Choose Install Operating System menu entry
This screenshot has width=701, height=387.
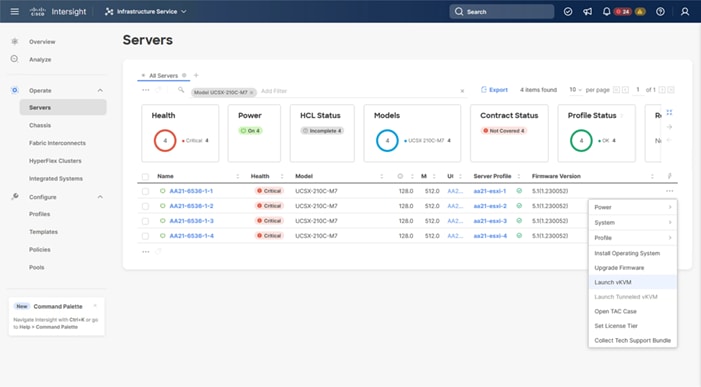pos(632,253)
